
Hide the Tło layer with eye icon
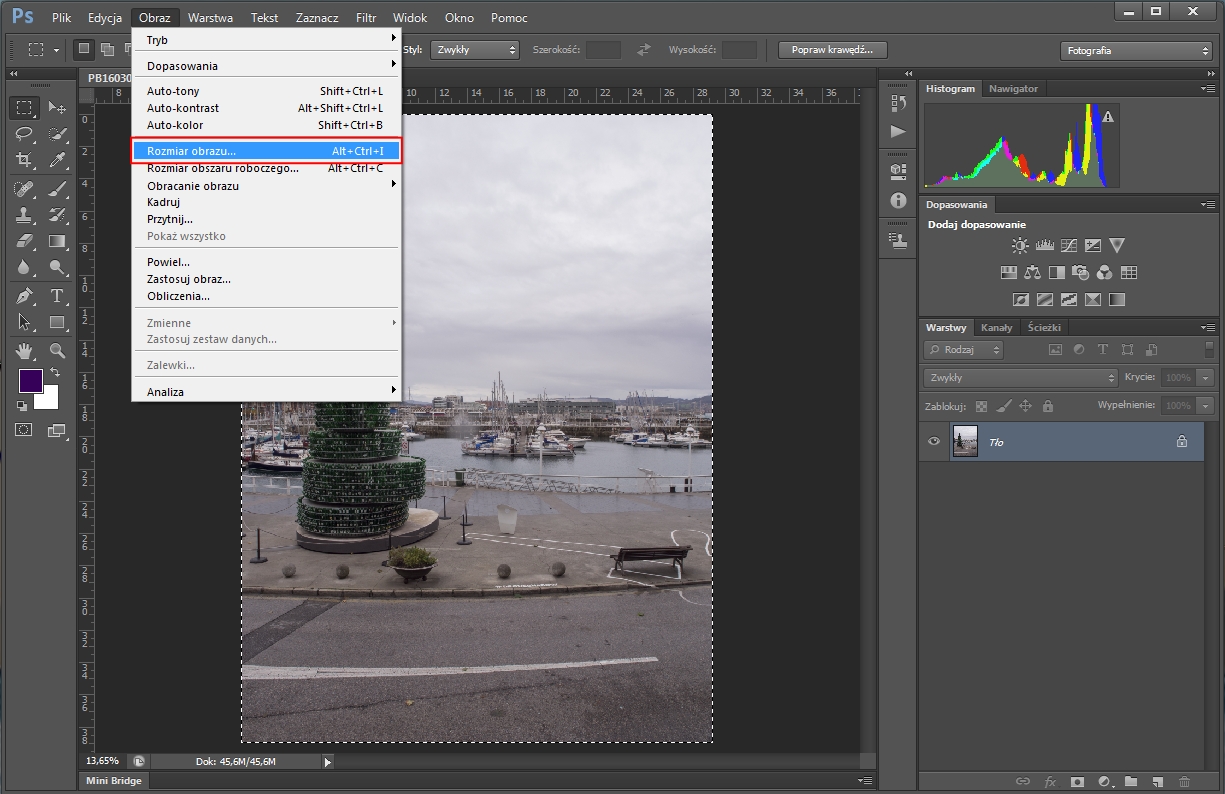click(934, 441)
